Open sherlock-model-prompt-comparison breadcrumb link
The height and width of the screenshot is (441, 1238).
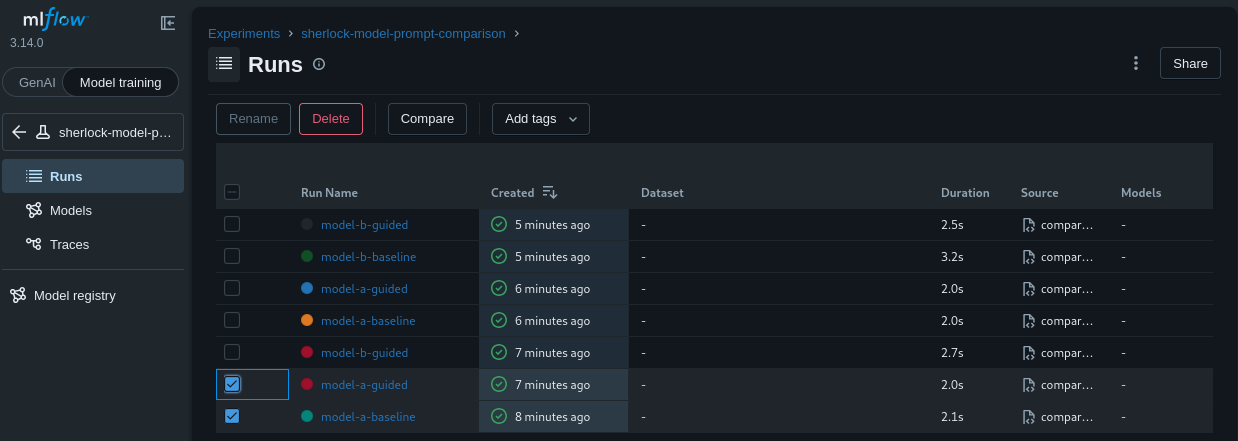(403, 33)
